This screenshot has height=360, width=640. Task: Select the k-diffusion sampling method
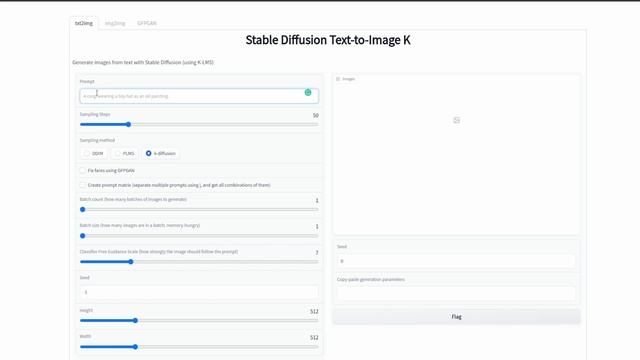161,153
